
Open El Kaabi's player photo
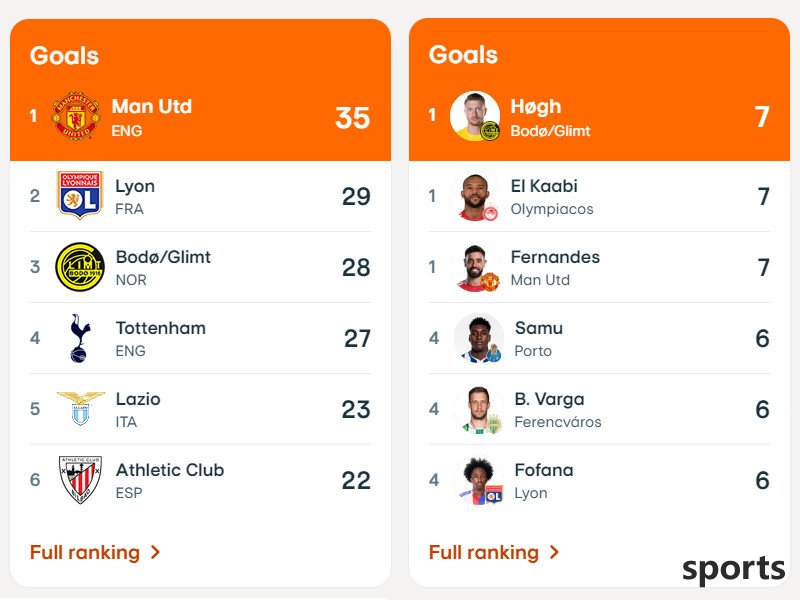pyautogui.click(x=476, y=196)
